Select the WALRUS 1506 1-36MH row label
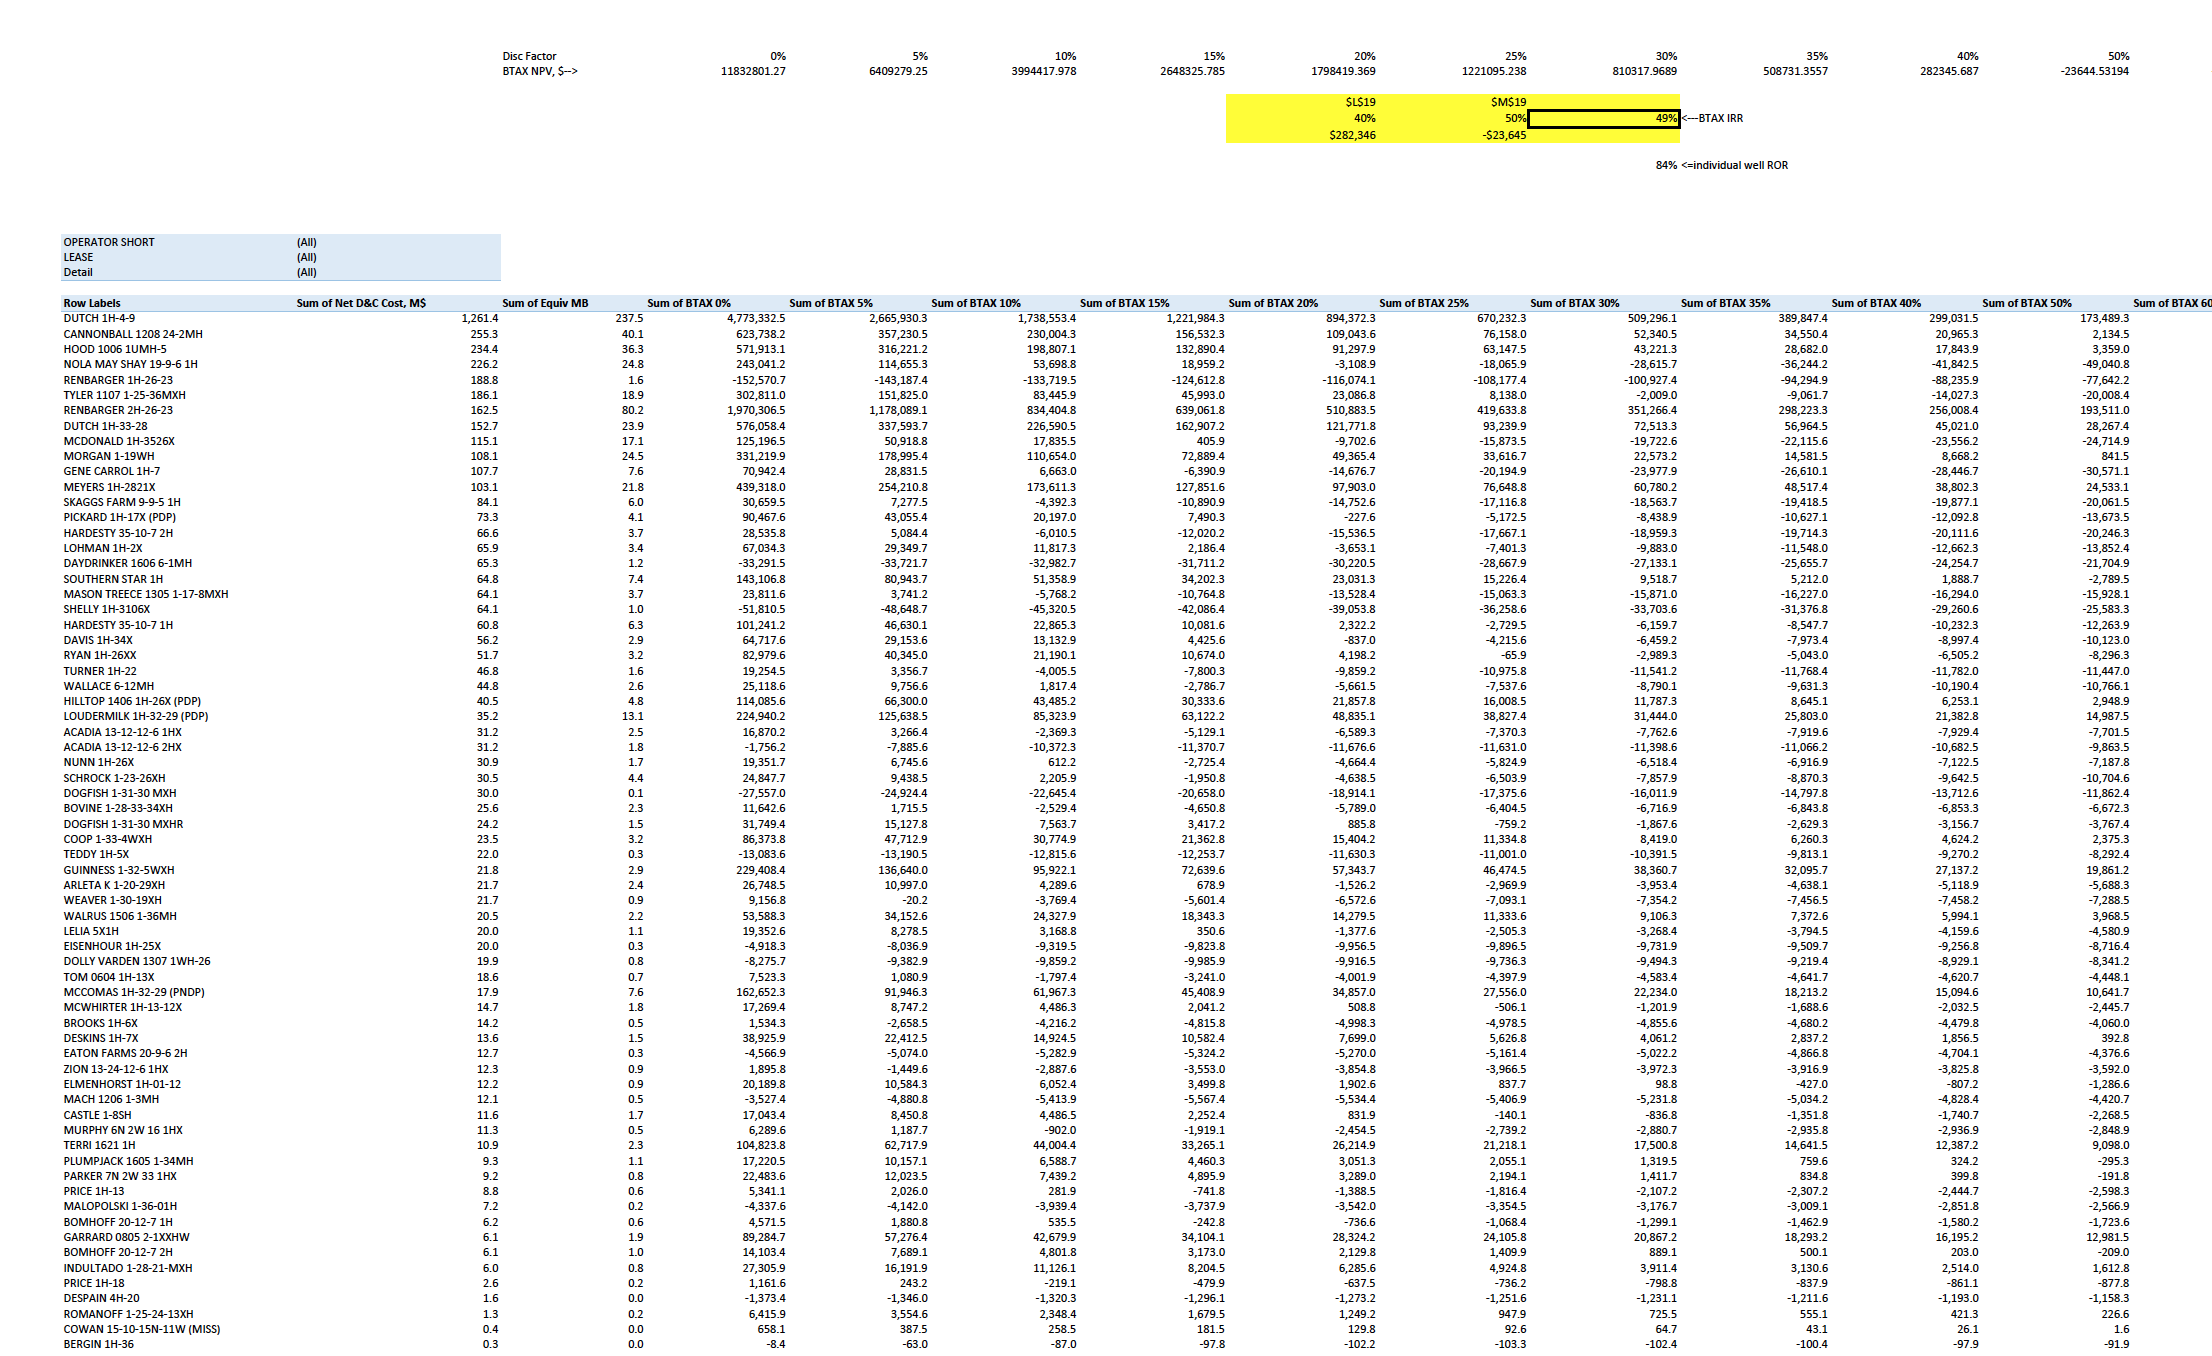The height and width of the screenshot is (1356, 2212). click(x=120, y=916)
